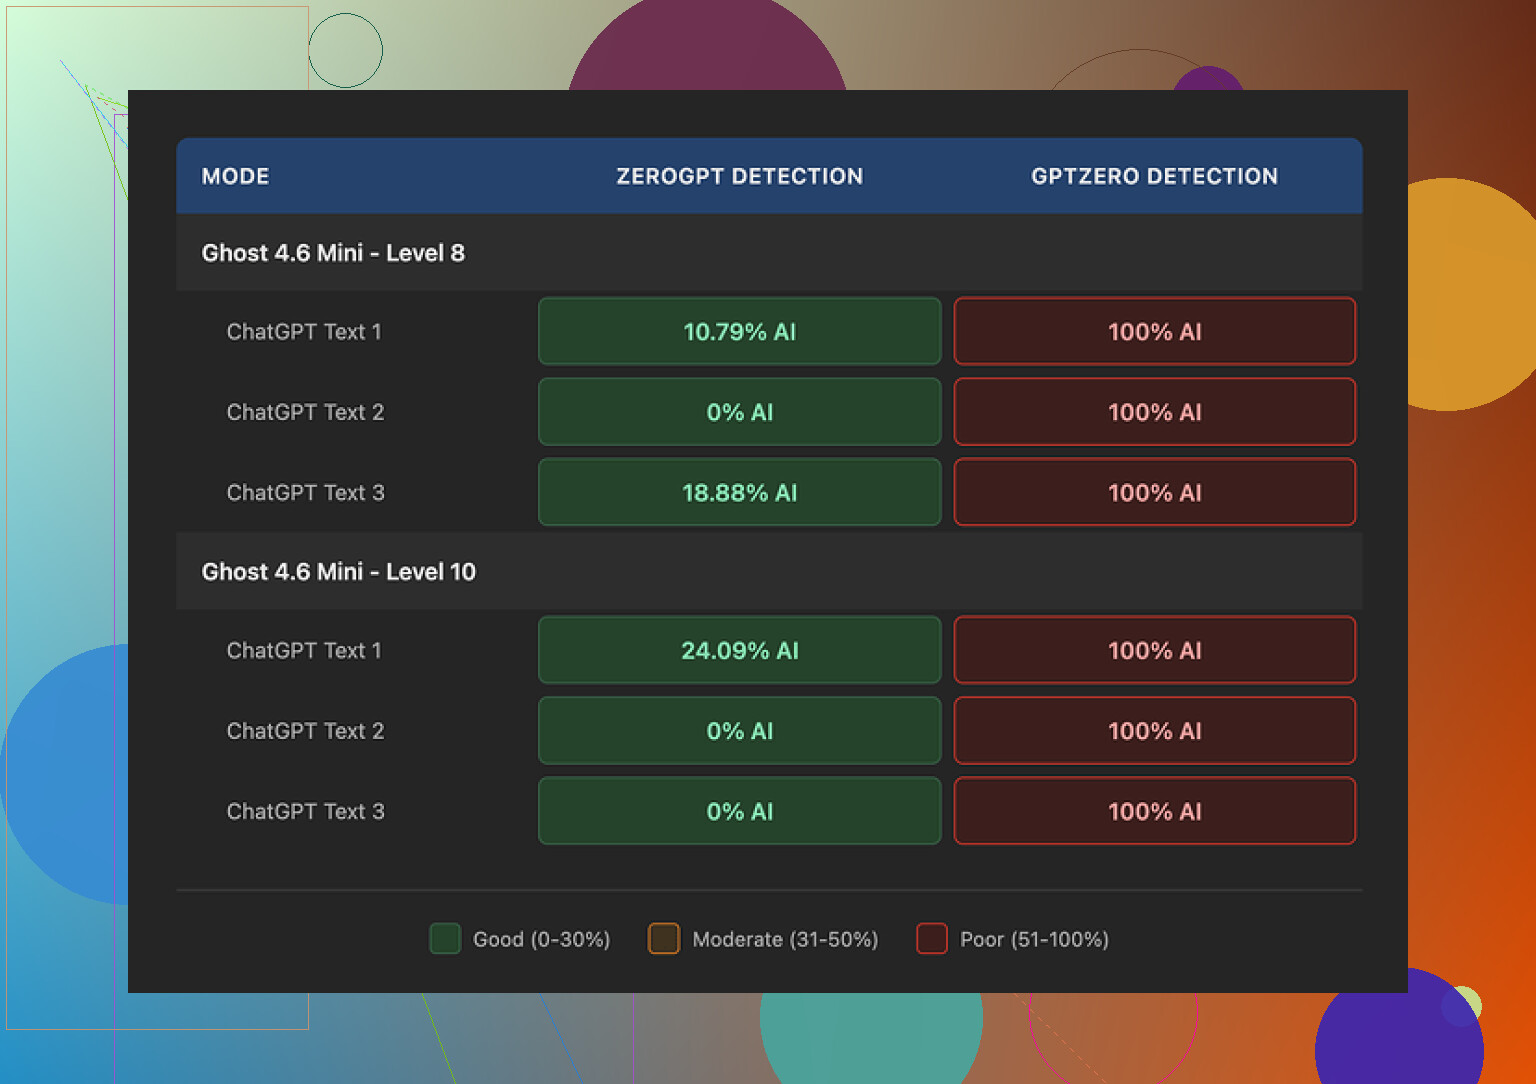The width and height of the screenshot is (1536, 1084).
Task: Click Level 10 ChatGPT Text 3 ZeroGPT 0% AI cell
Action: tap(739, 812)
